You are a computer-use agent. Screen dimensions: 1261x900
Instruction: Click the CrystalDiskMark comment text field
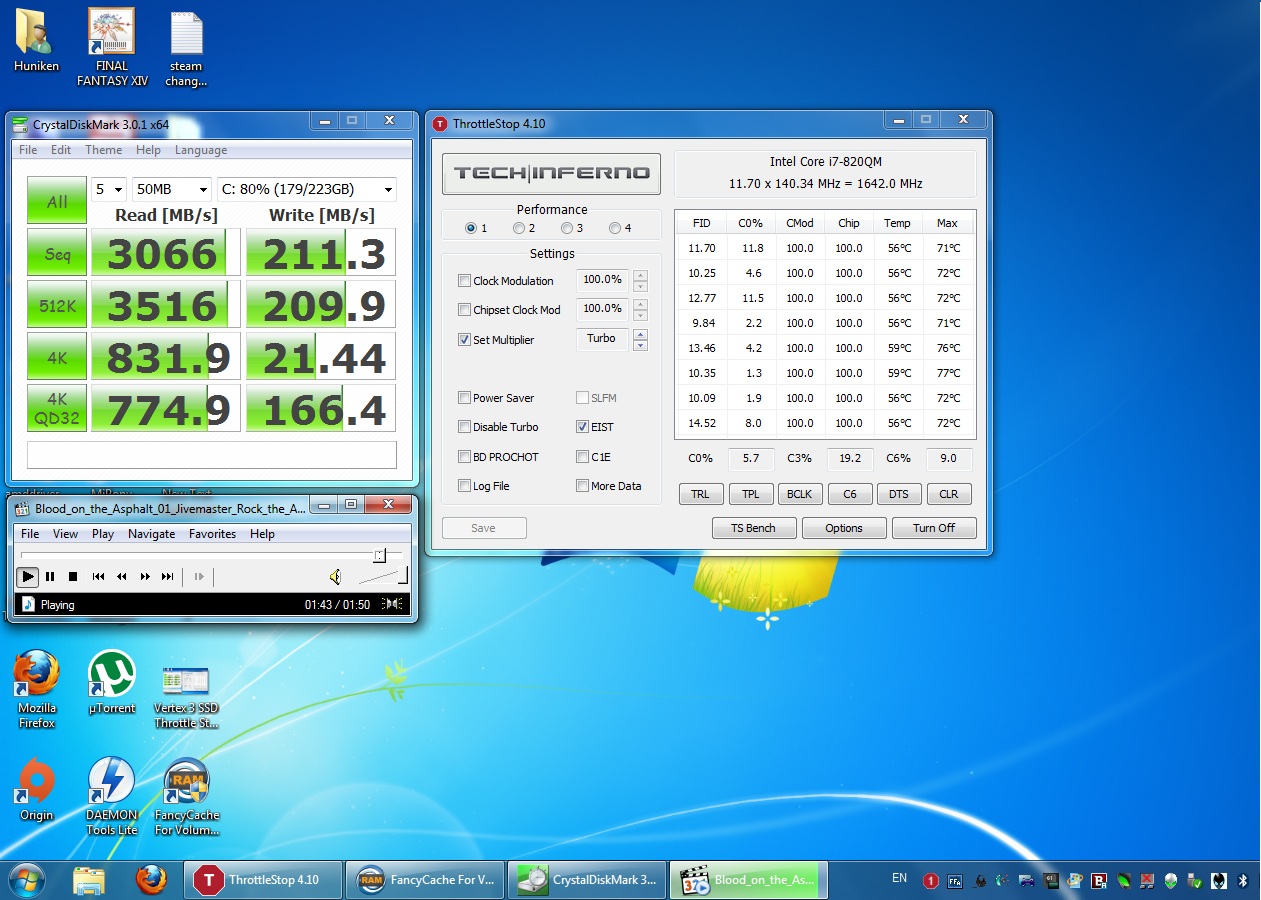(x=212, y=454)
